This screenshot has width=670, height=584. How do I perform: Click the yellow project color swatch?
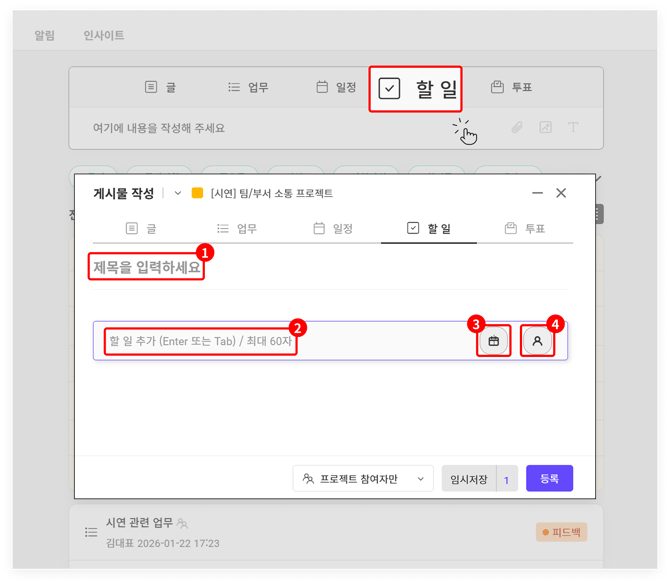coord(197,193)
